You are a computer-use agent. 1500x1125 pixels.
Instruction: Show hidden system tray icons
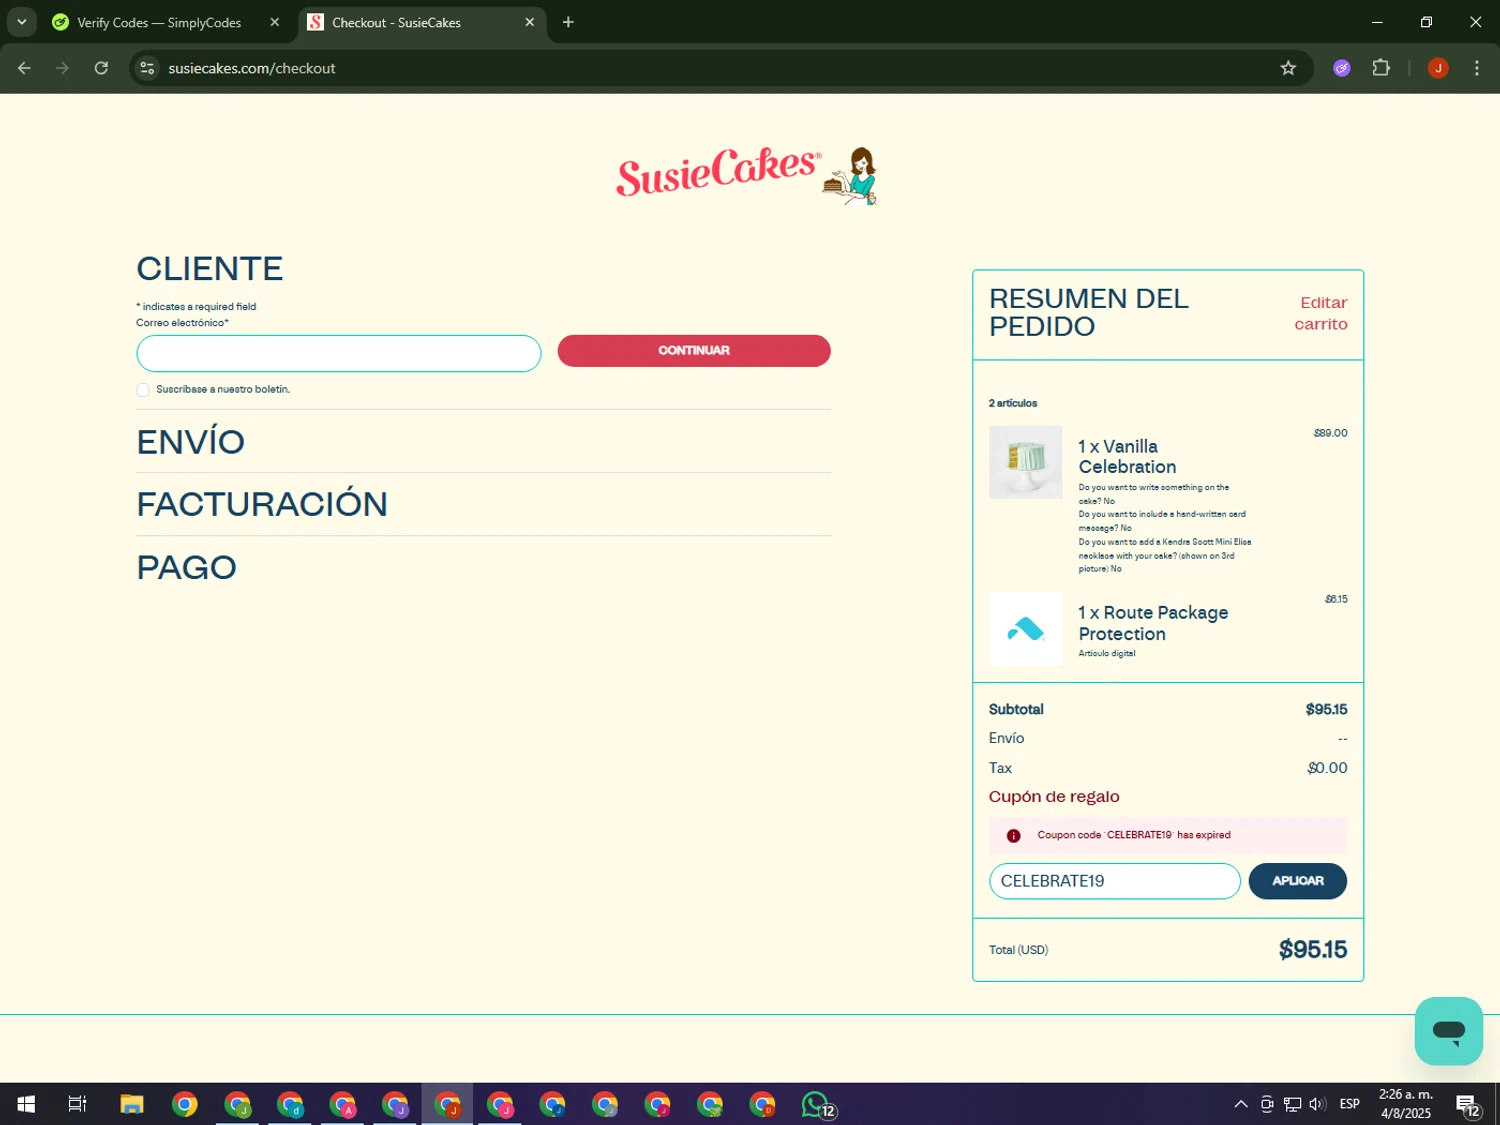1240,1104
